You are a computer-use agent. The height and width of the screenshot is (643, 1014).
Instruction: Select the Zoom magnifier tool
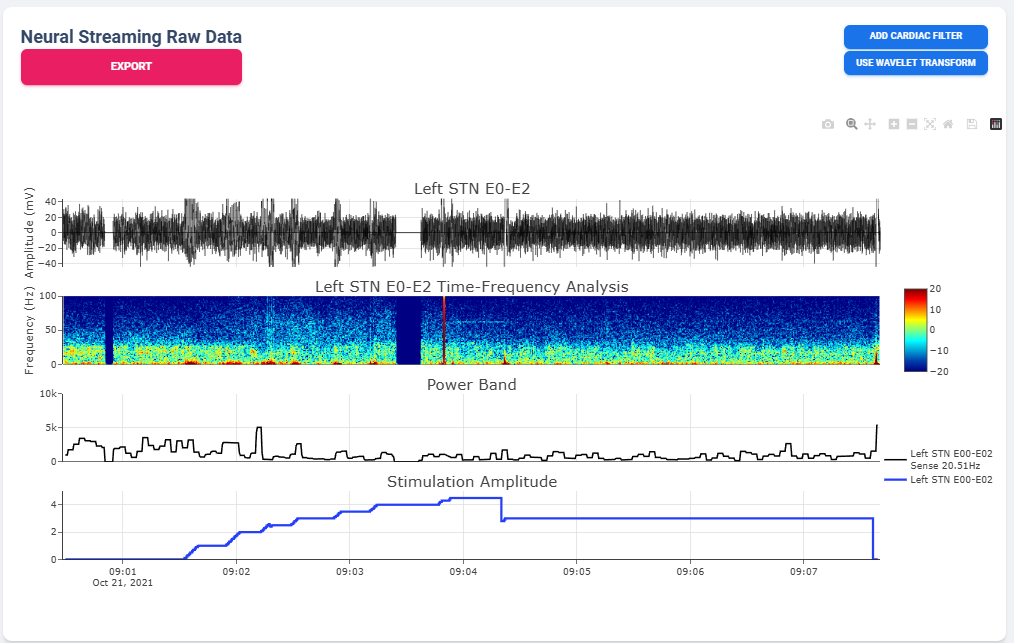point(851,124)
